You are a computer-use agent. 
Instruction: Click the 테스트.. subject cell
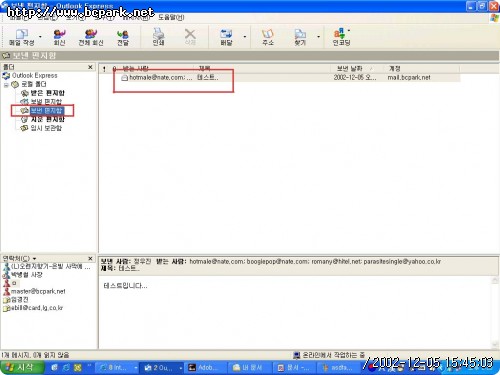(208, 78)
